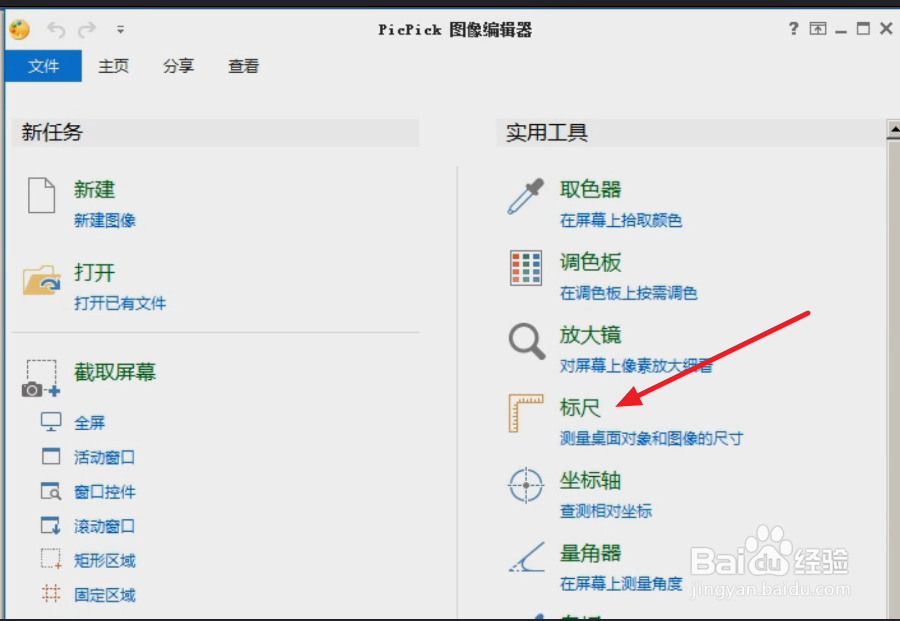This screenshot has height=621, width=900.
Task: Open the 量角器 tool
Action: pos(591,554)
